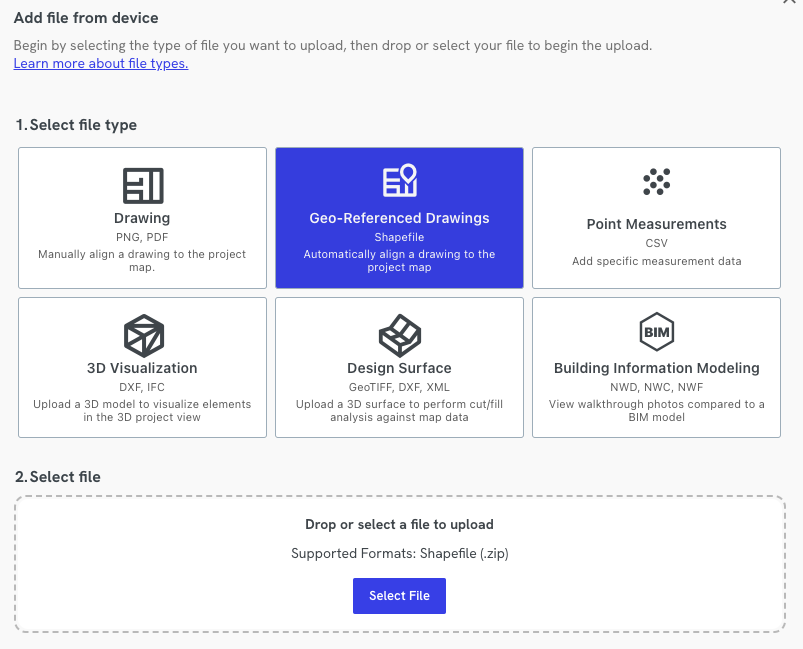Screen dimensions: 803x649
Task: Open the Learn more about file types link
Action: click(101, 64)
